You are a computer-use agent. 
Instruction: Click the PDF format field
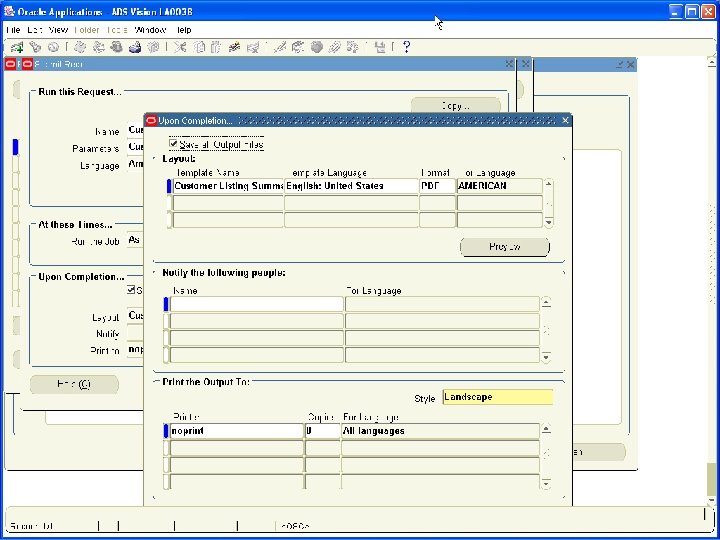tap(437, 186)
